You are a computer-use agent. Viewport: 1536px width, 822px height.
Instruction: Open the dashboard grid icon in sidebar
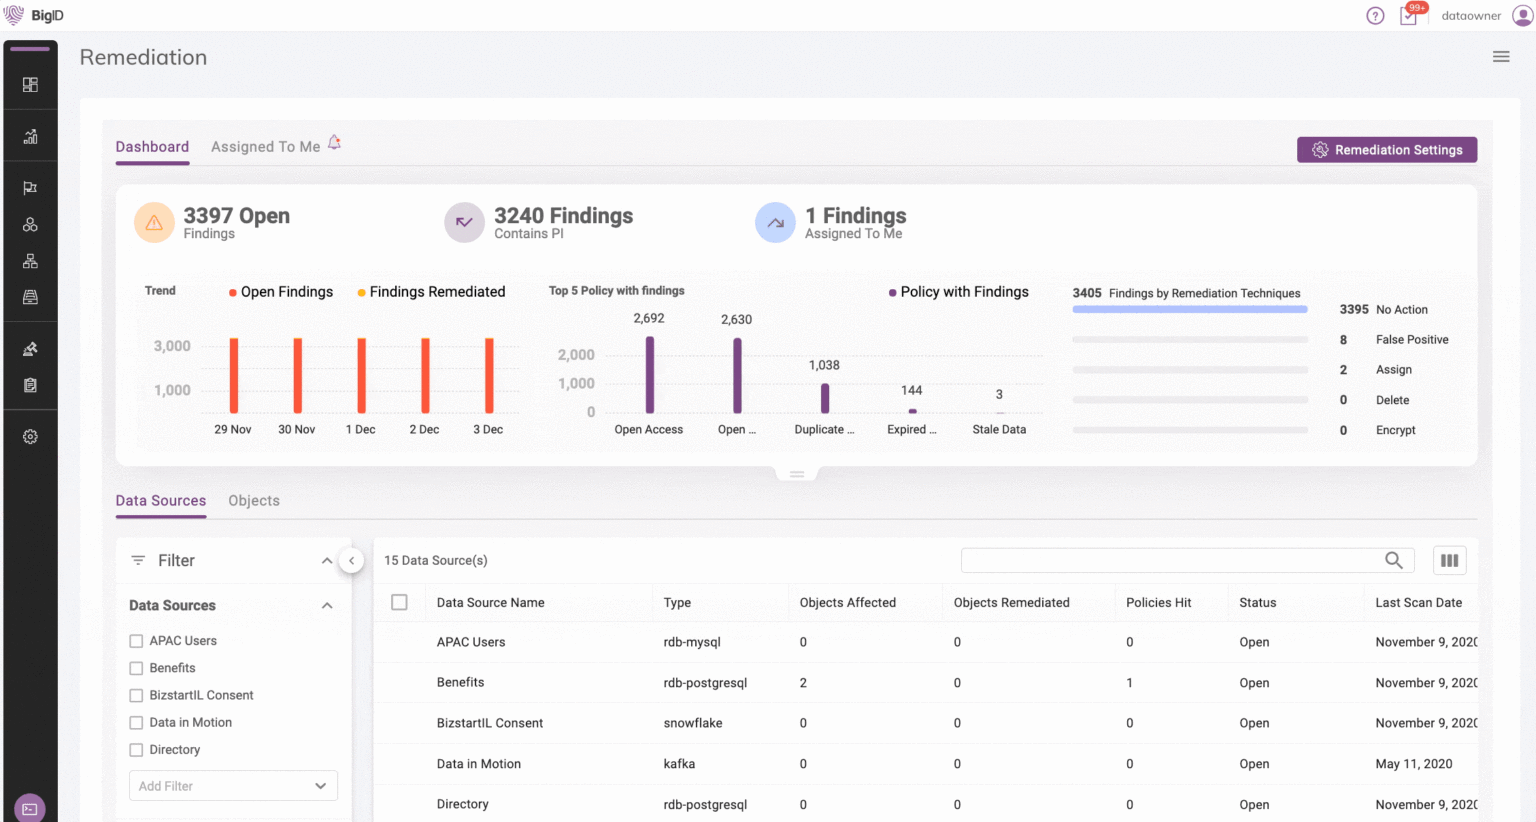tap(30, 85)
